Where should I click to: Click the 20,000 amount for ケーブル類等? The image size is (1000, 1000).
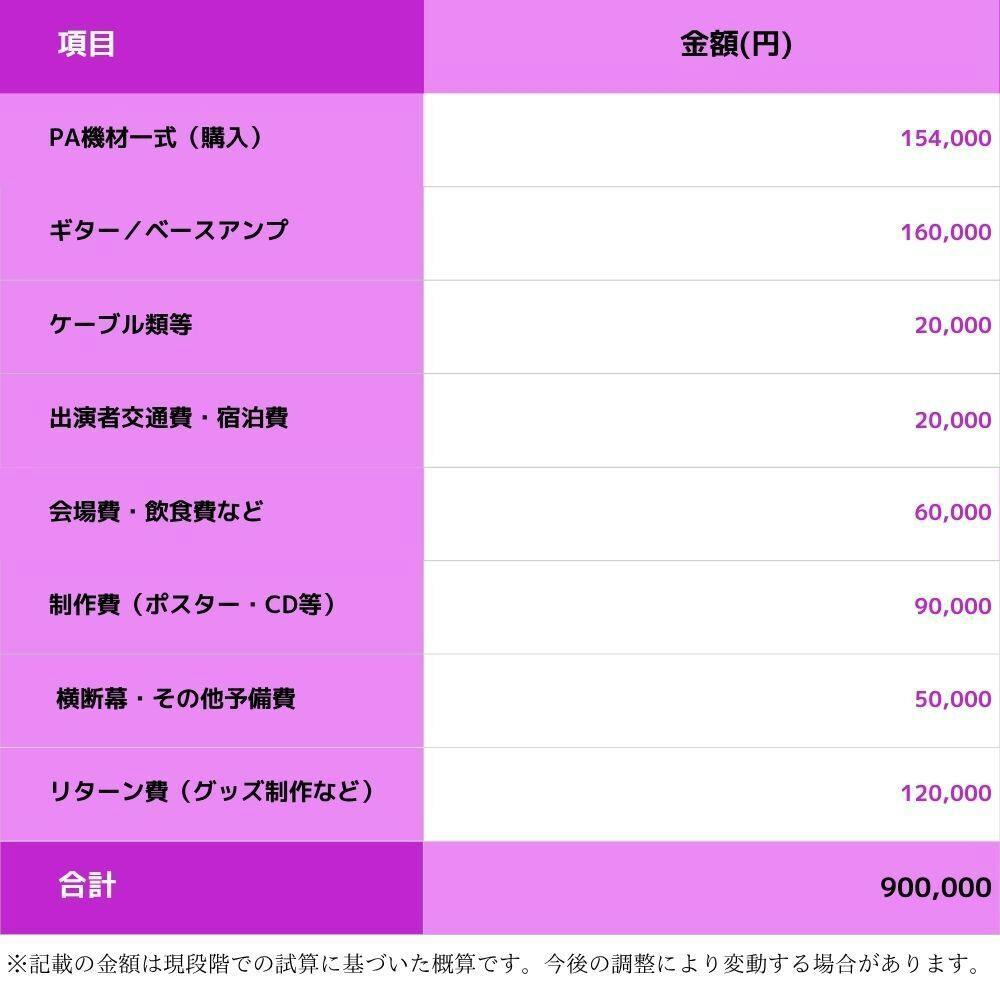(x=952, y=326)
